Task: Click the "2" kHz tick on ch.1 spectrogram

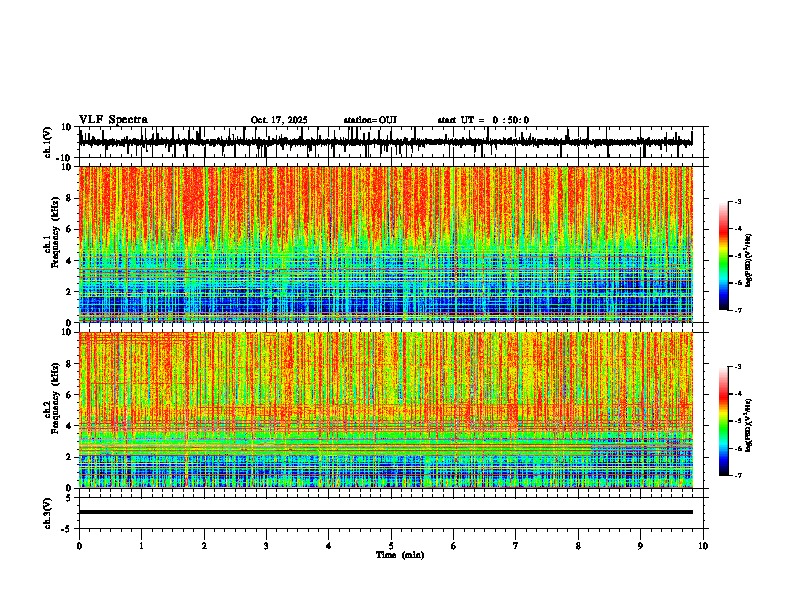Action: pos(69,292)
